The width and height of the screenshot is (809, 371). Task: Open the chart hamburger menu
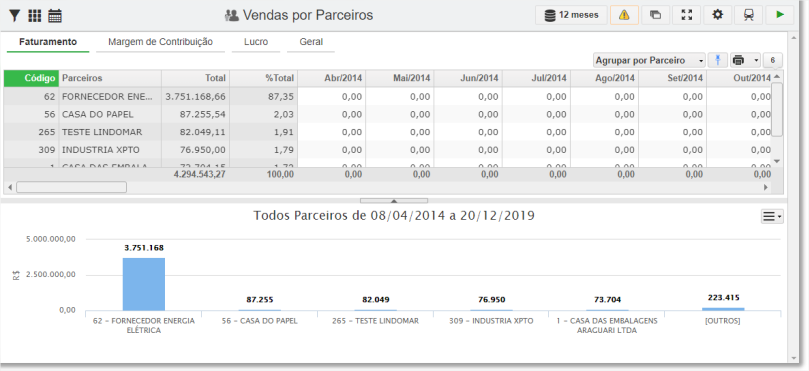[772, 217]
